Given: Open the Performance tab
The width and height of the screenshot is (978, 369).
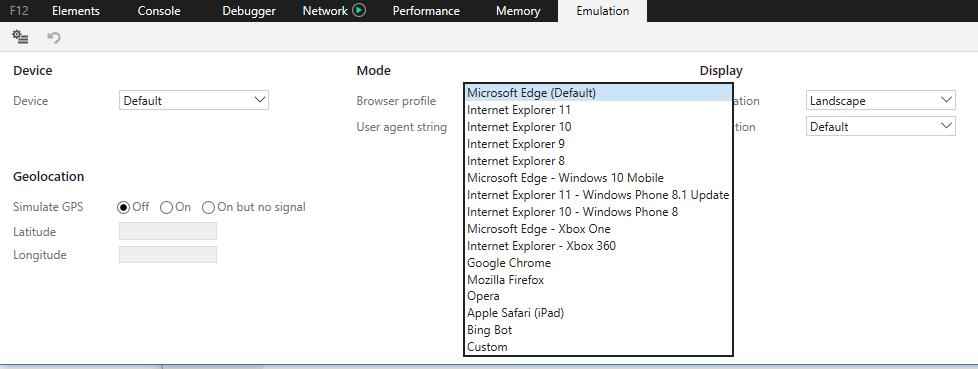Looking at the screenshot, I should click(x=426, y=11).
